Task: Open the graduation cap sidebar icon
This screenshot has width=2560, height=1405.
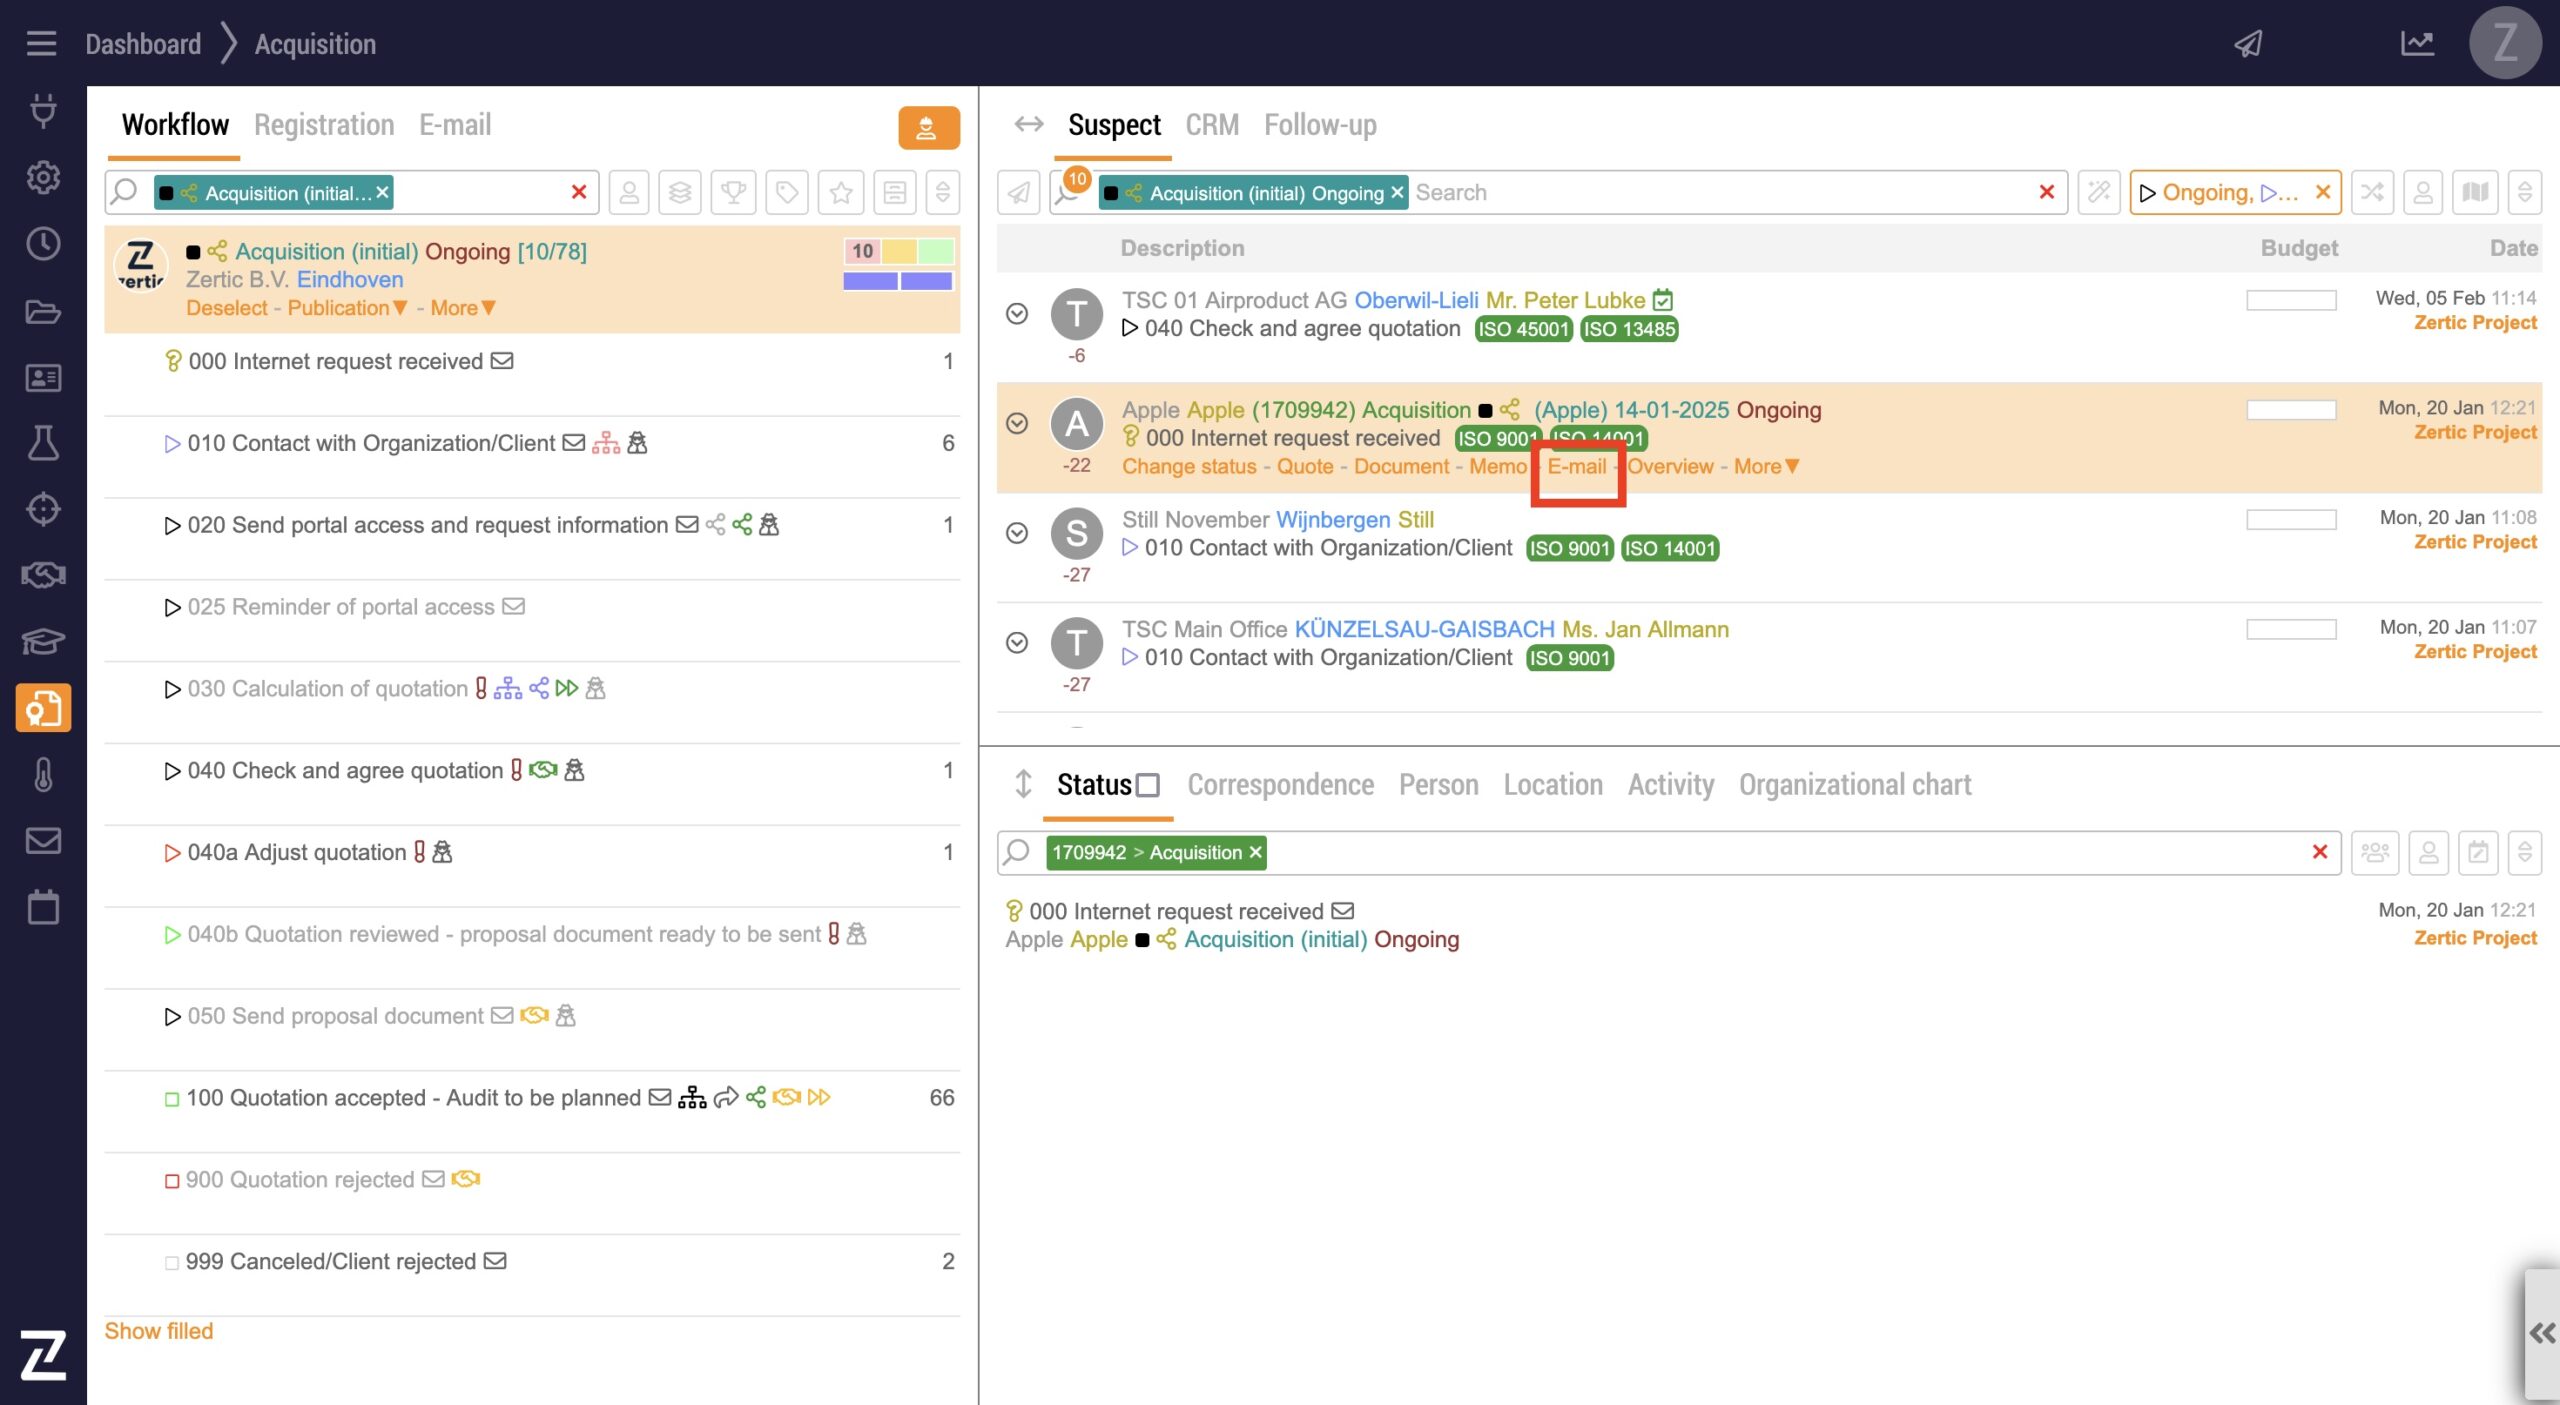Action: coord(43,641)
